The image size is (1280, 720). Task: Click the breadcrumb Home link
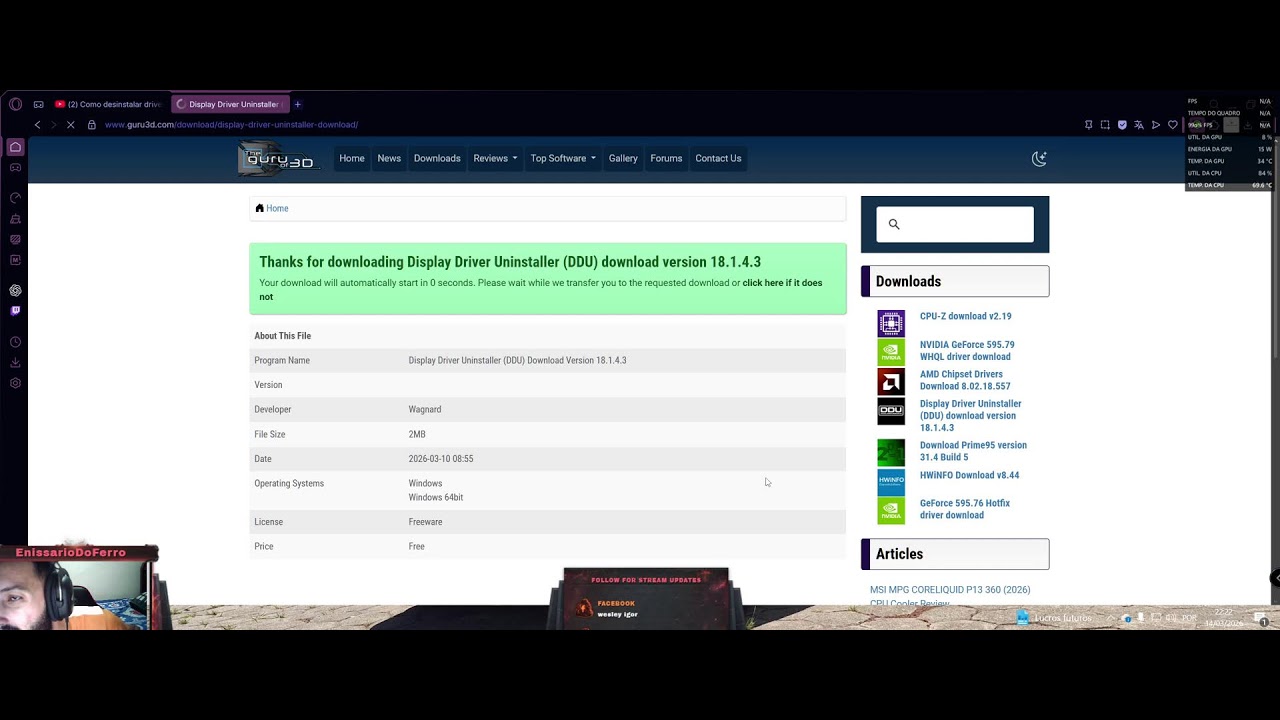pyautogui.click(x=277, y=208)
